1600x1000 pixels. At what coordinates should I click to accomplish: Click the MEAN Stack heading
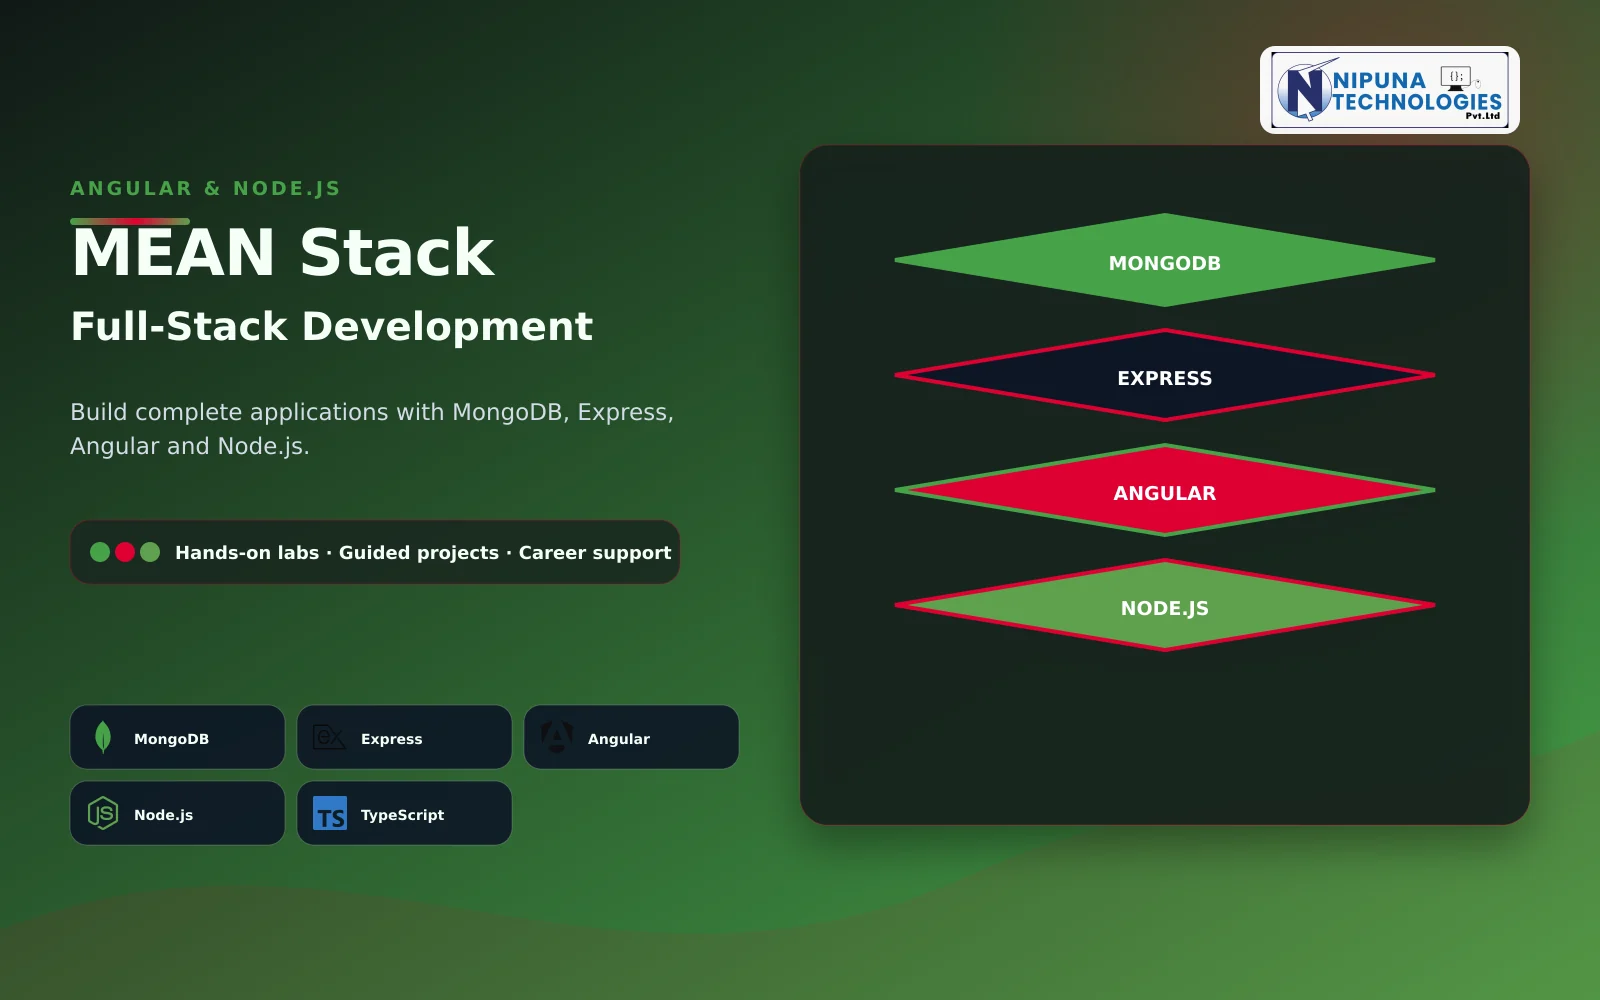coord(283,252)
